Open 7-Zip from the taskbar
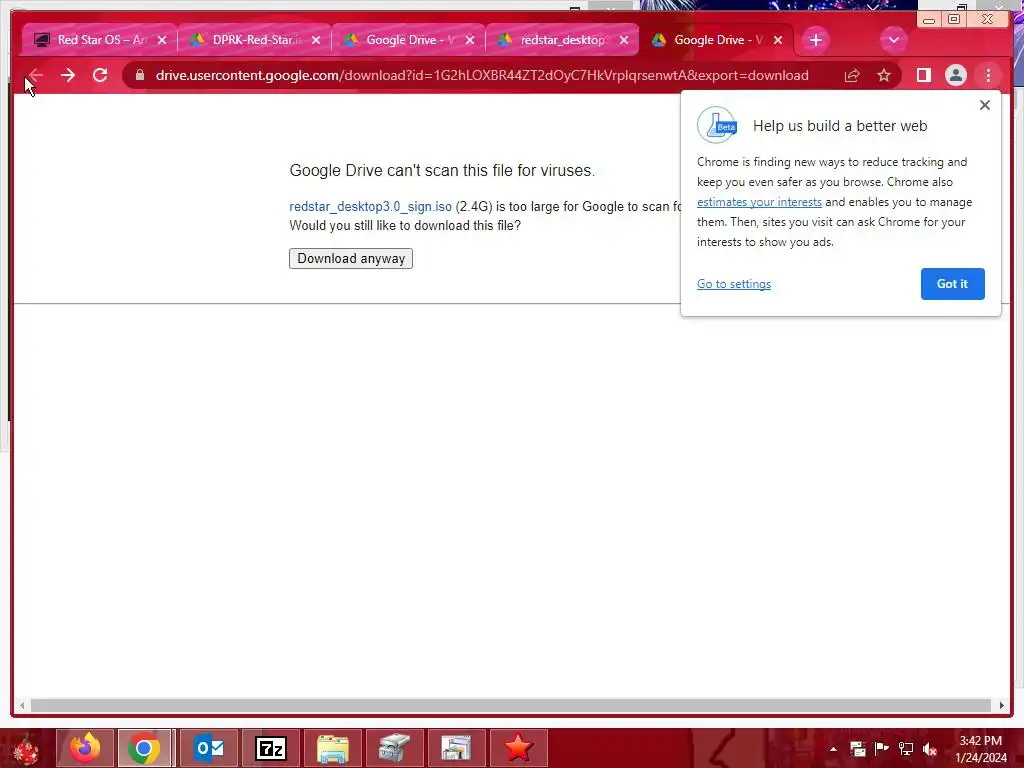 pyautogui.click(x=271, y=748)
